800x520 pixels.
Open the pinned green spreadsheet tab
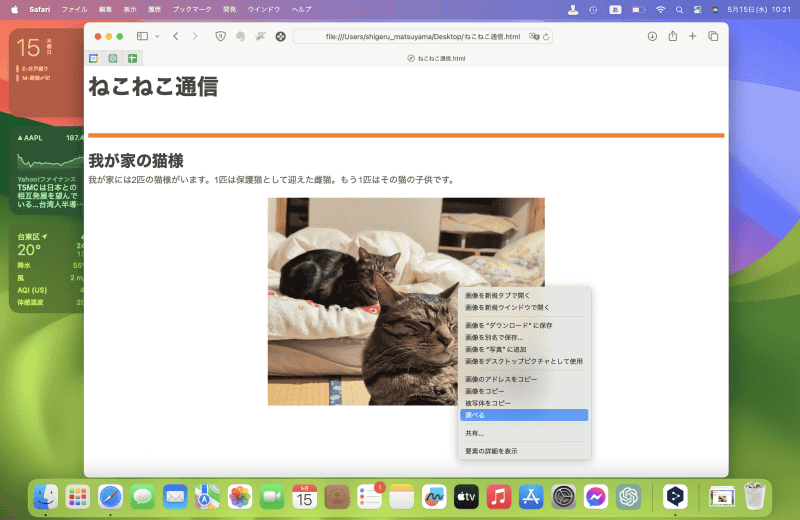pos(132,58)
